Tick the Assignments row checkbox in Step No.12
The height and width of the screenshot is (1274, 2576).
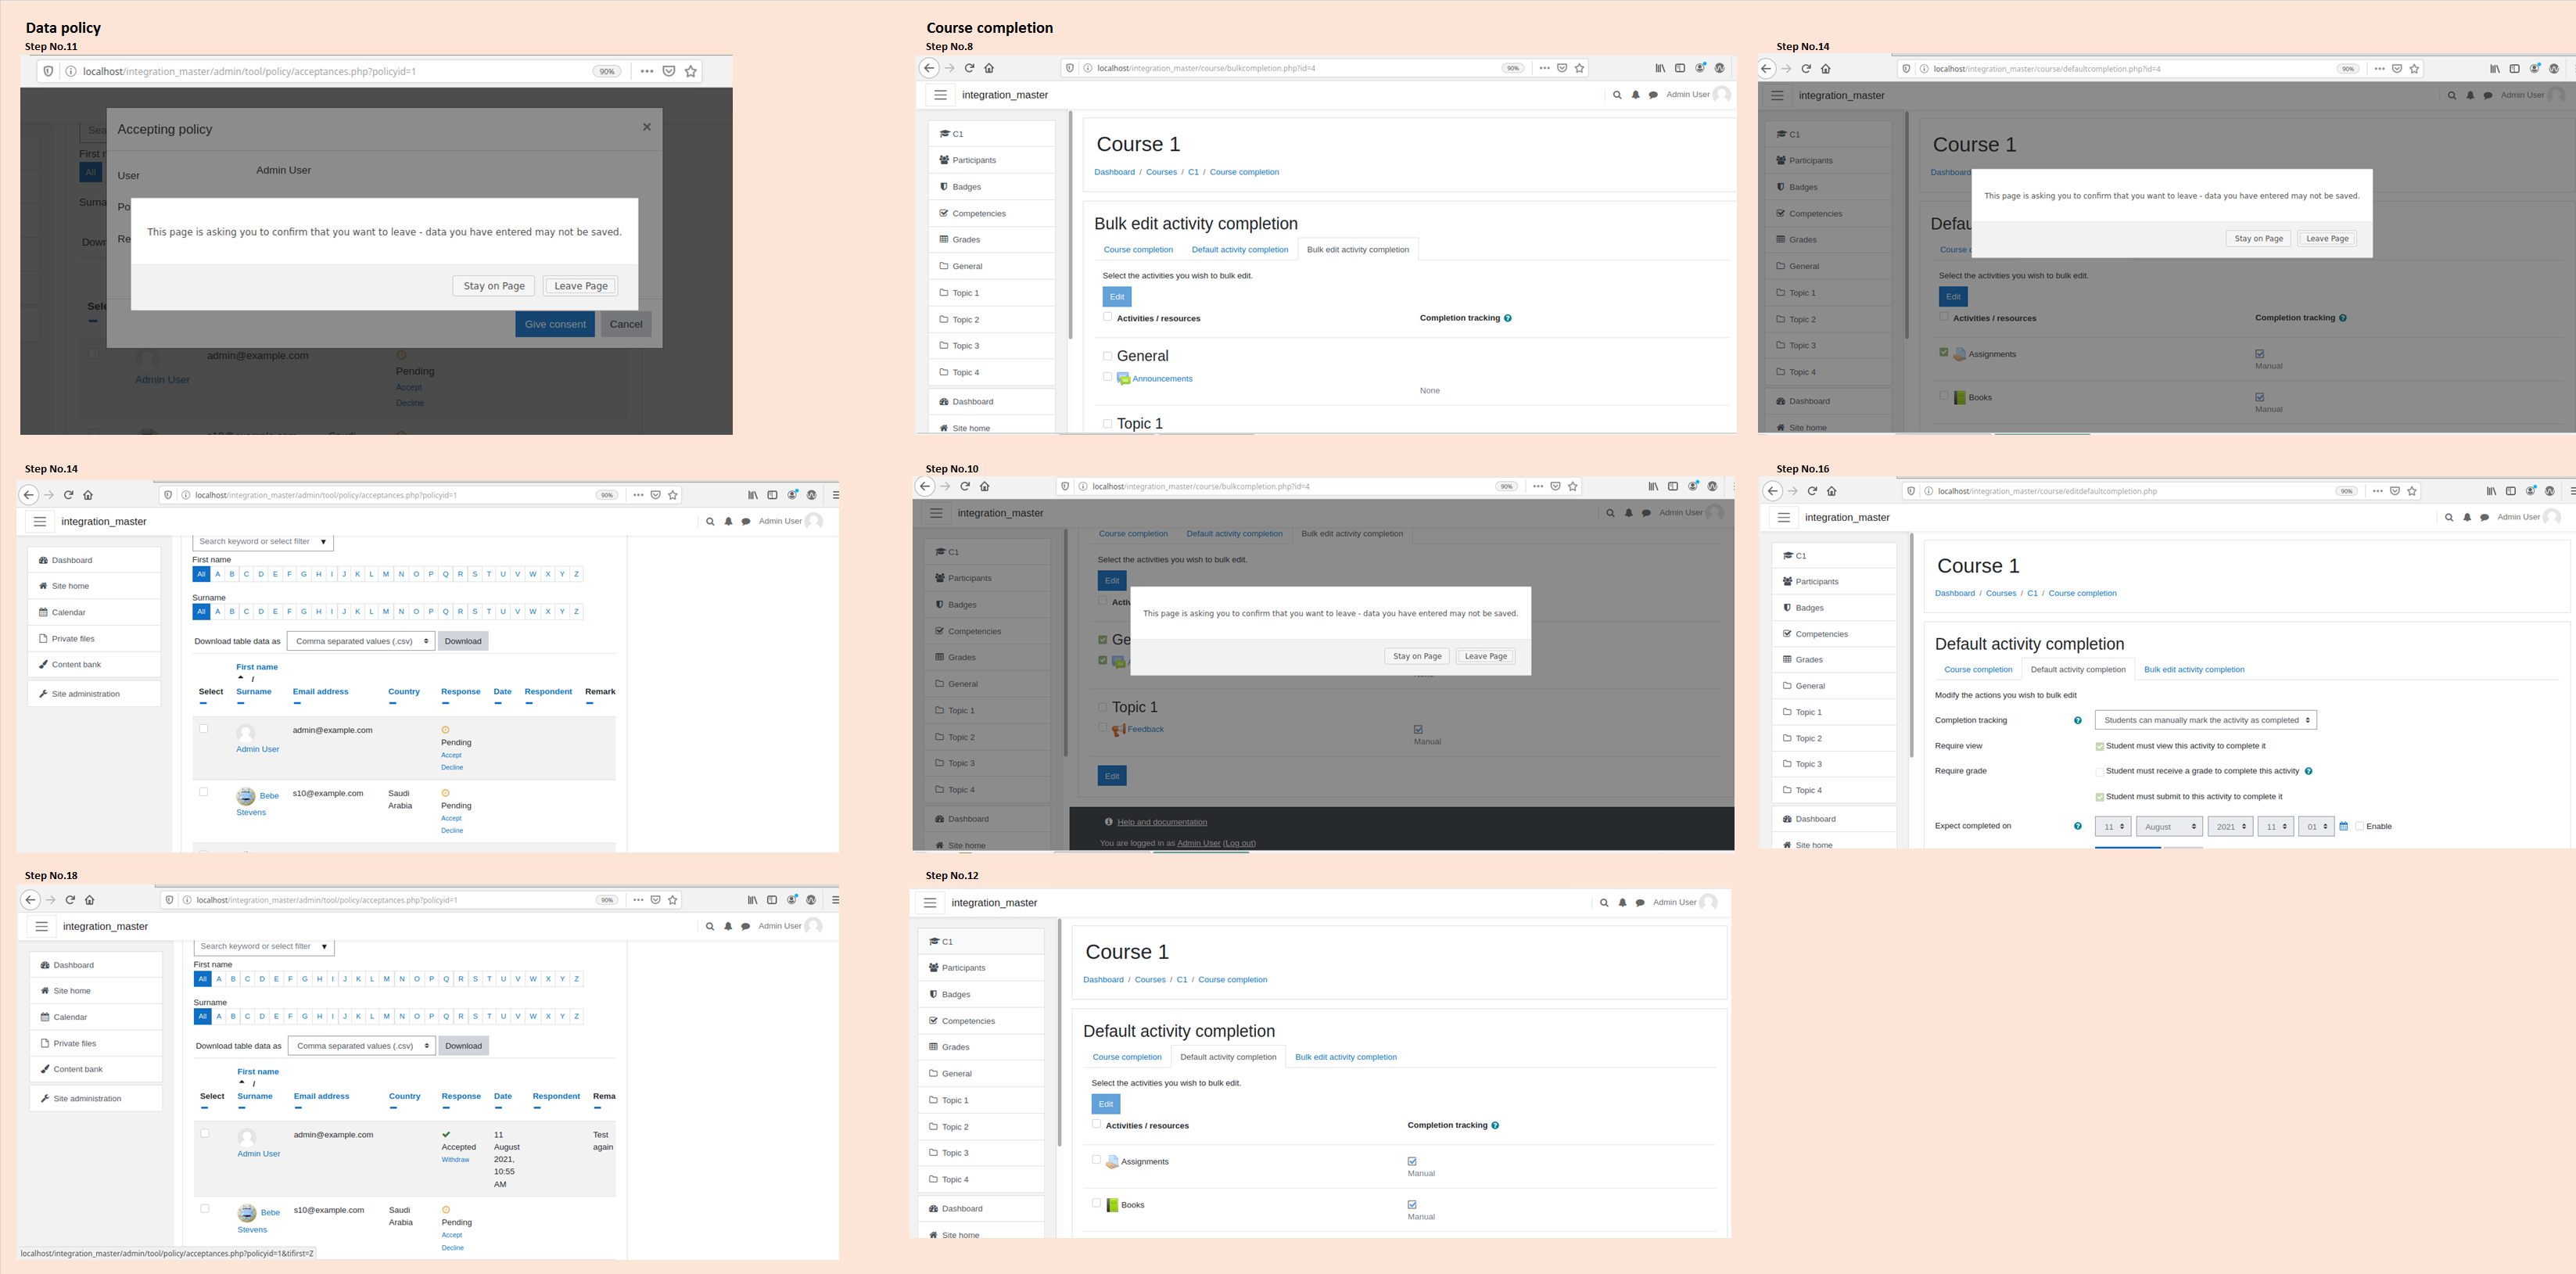pyautogui.click(x=1096, y=1160)
